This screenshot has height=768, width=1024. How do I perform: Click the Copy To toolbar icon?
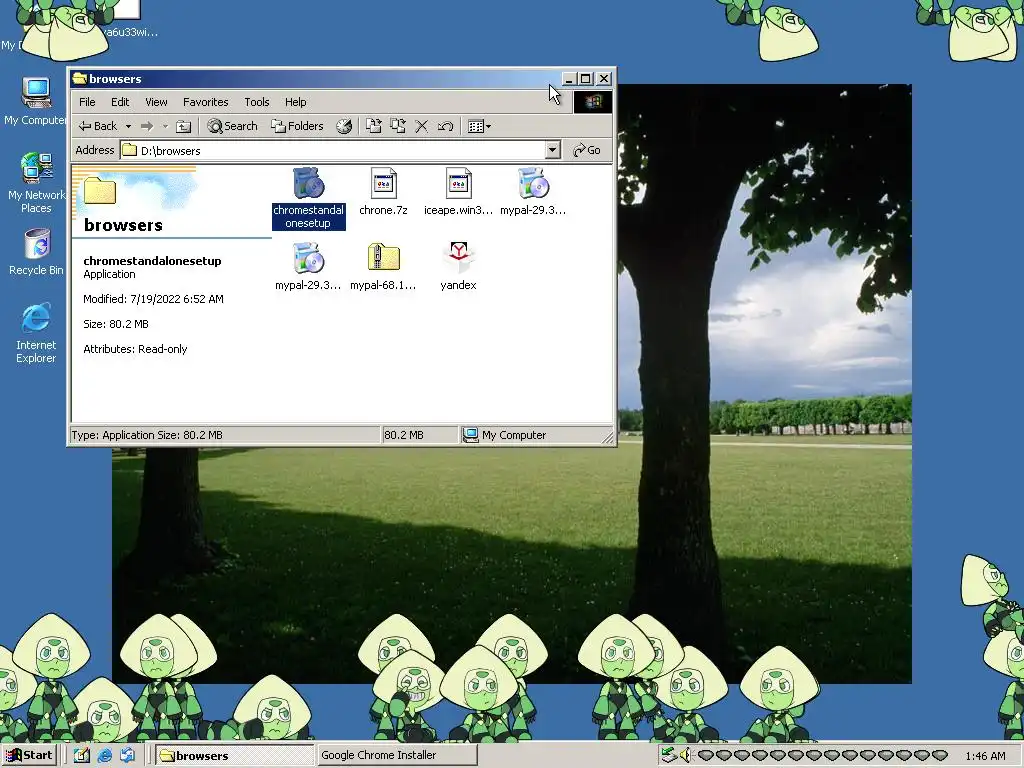click(x=398, y=126)
